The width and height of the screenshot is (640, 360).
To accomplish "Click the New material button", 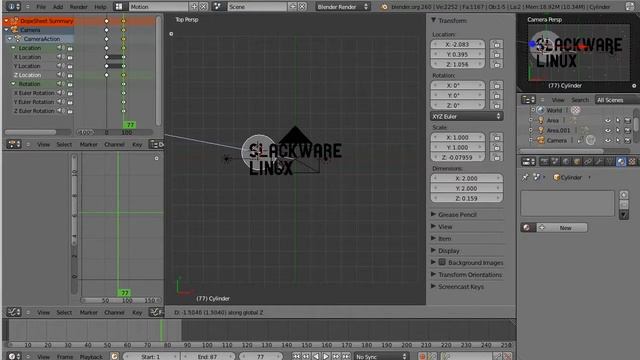I will [x=562, y=227].
